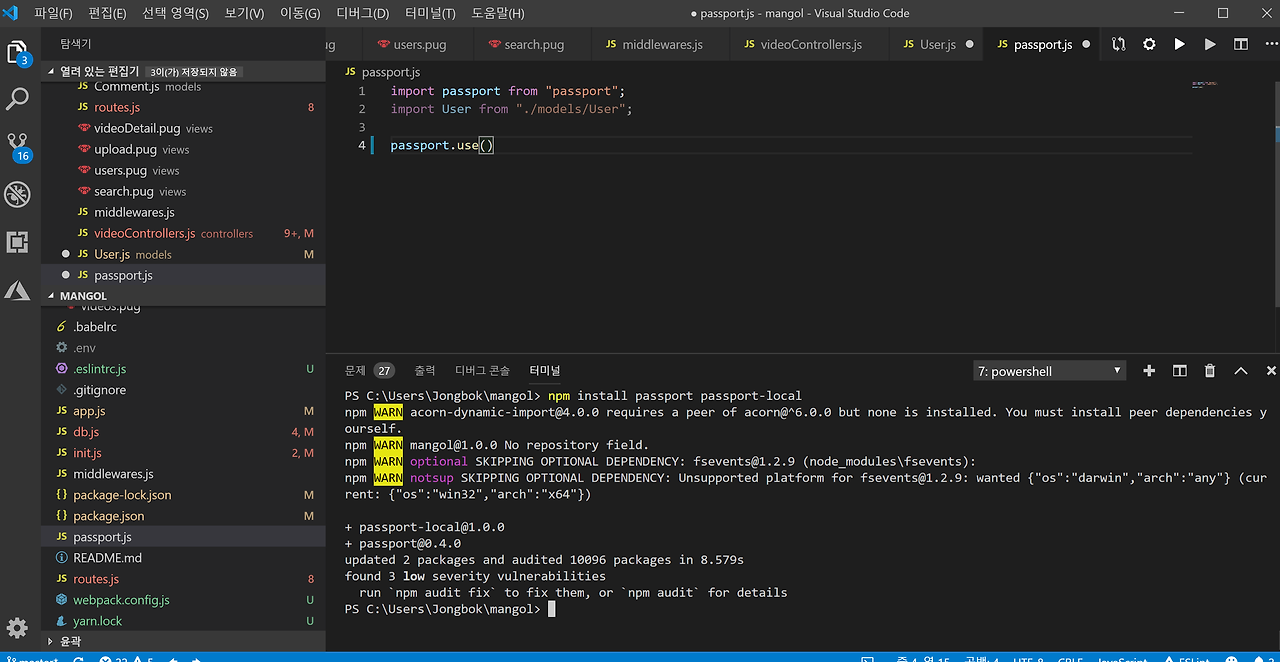Split the terminal panel
This screenshot has width=1280, height=662.
click(x=1180, y=371)
